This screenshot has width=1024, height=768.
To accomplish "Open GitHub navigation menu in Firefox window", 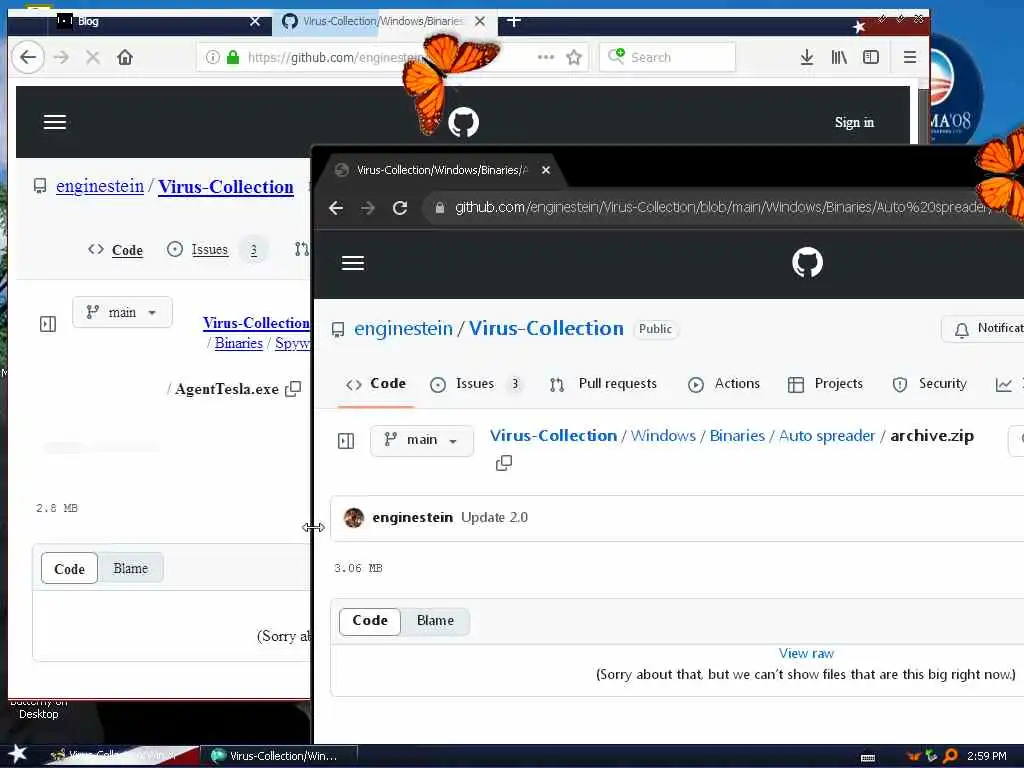I will coord(55,122).
